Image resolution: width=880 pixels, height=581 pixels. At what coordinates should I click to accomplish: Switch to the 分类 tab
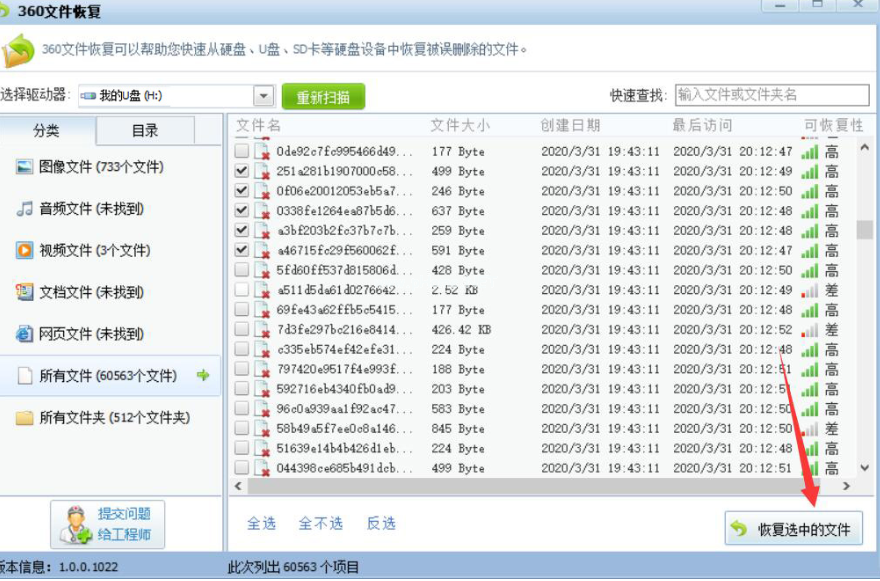pos(47,130)
